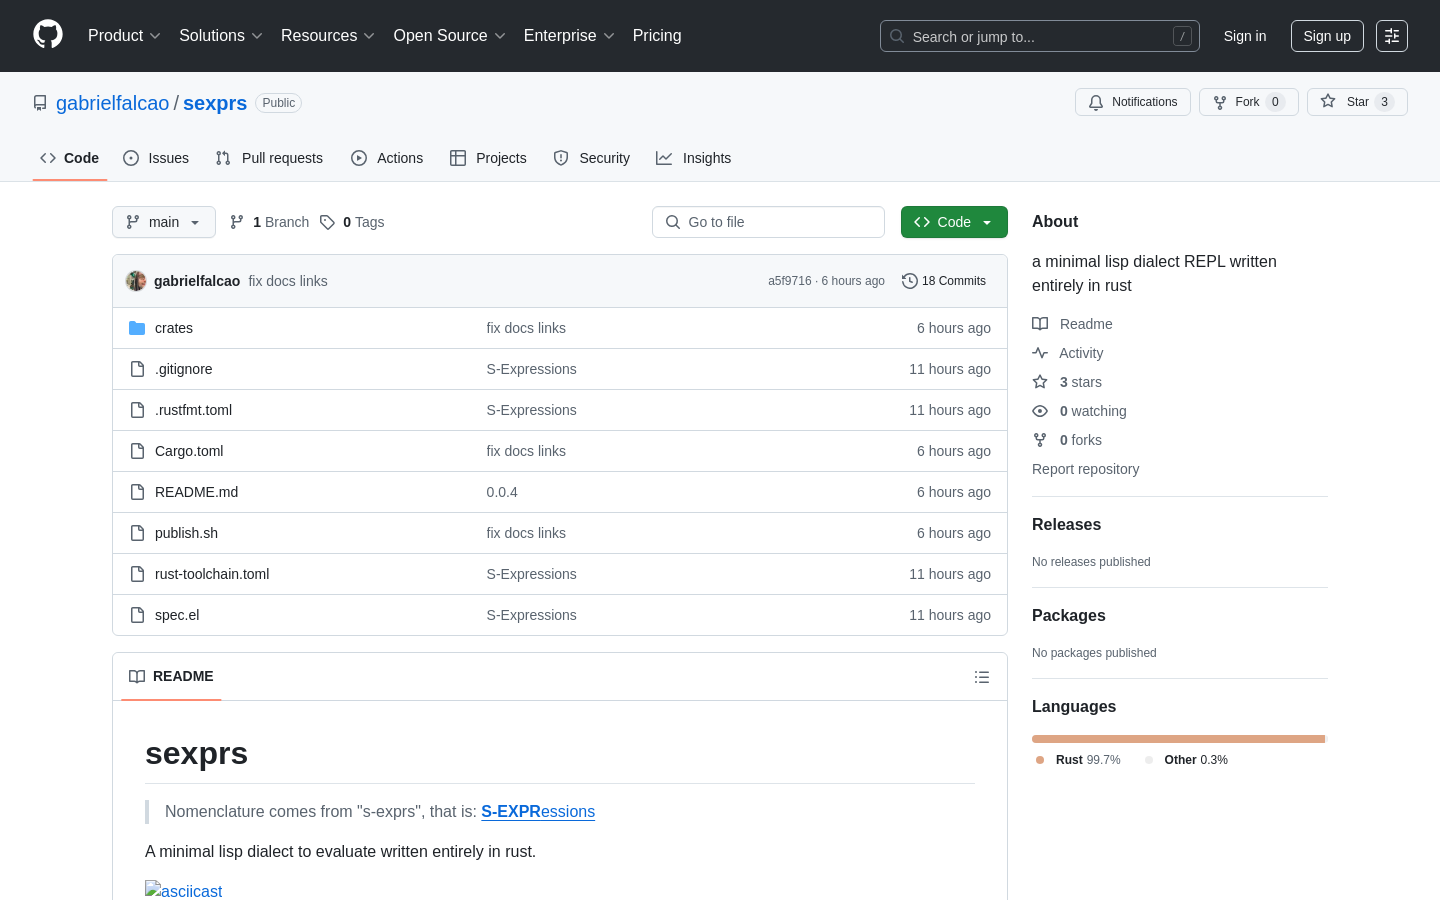
Task: Switch to the Projects tab
Action: coord(488,158)
